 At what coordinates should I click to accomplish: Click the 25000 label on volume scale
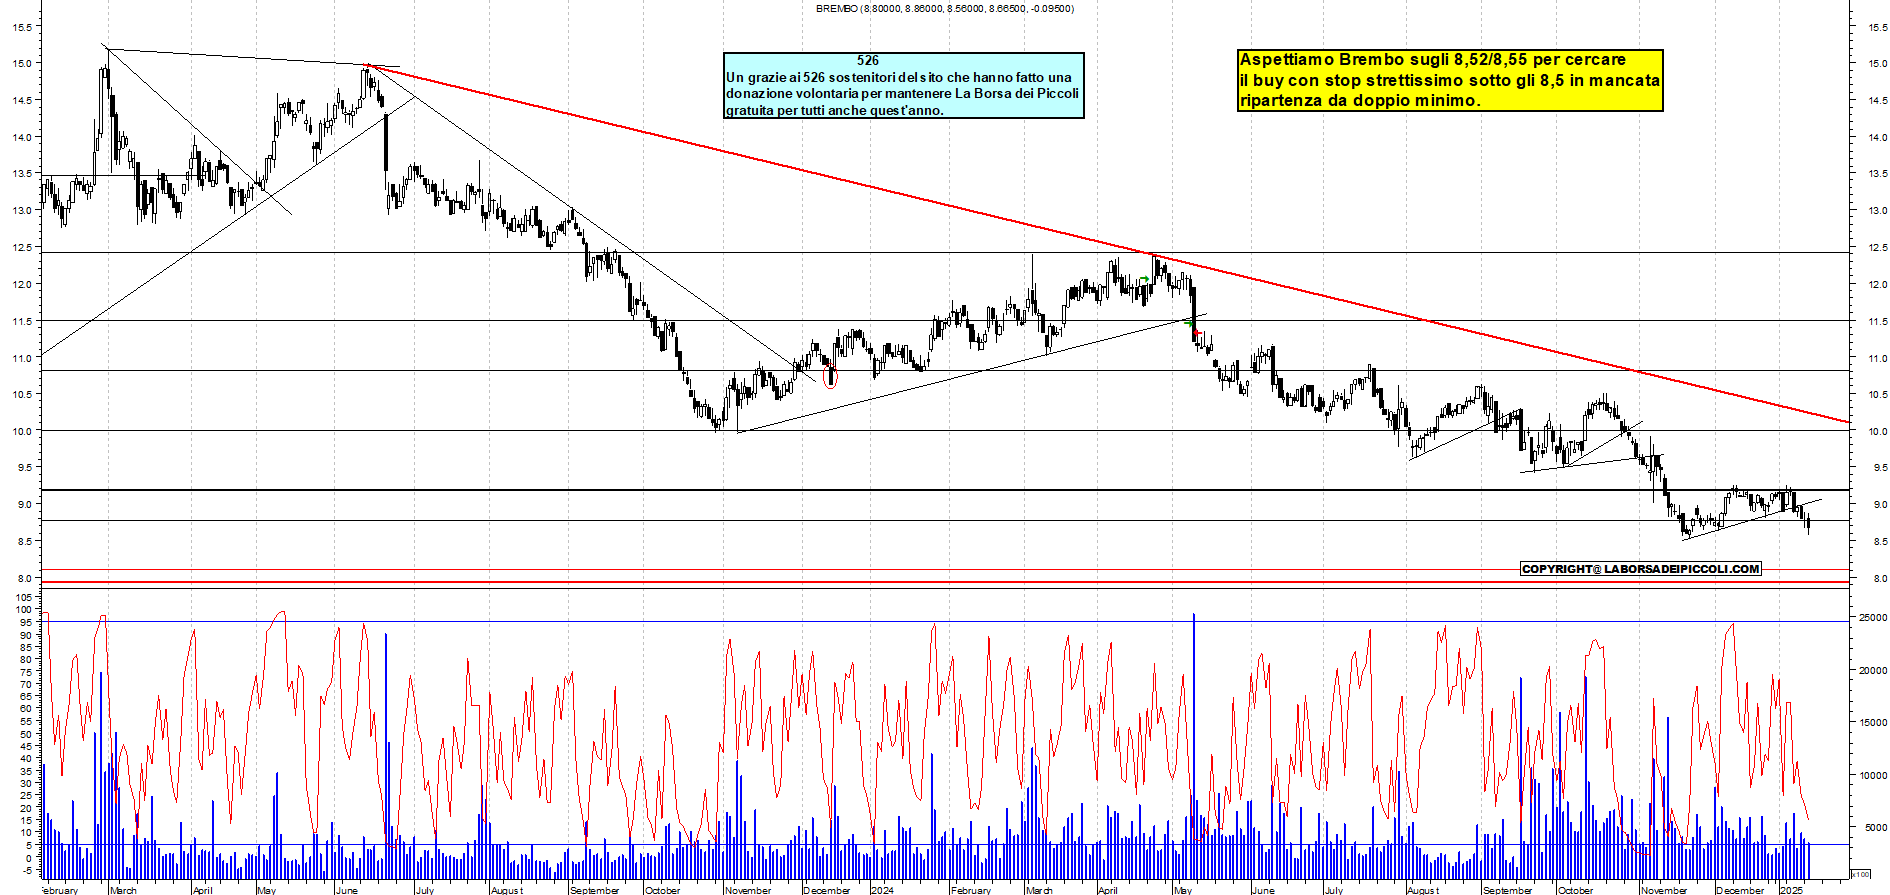(x=1873, y=618)
